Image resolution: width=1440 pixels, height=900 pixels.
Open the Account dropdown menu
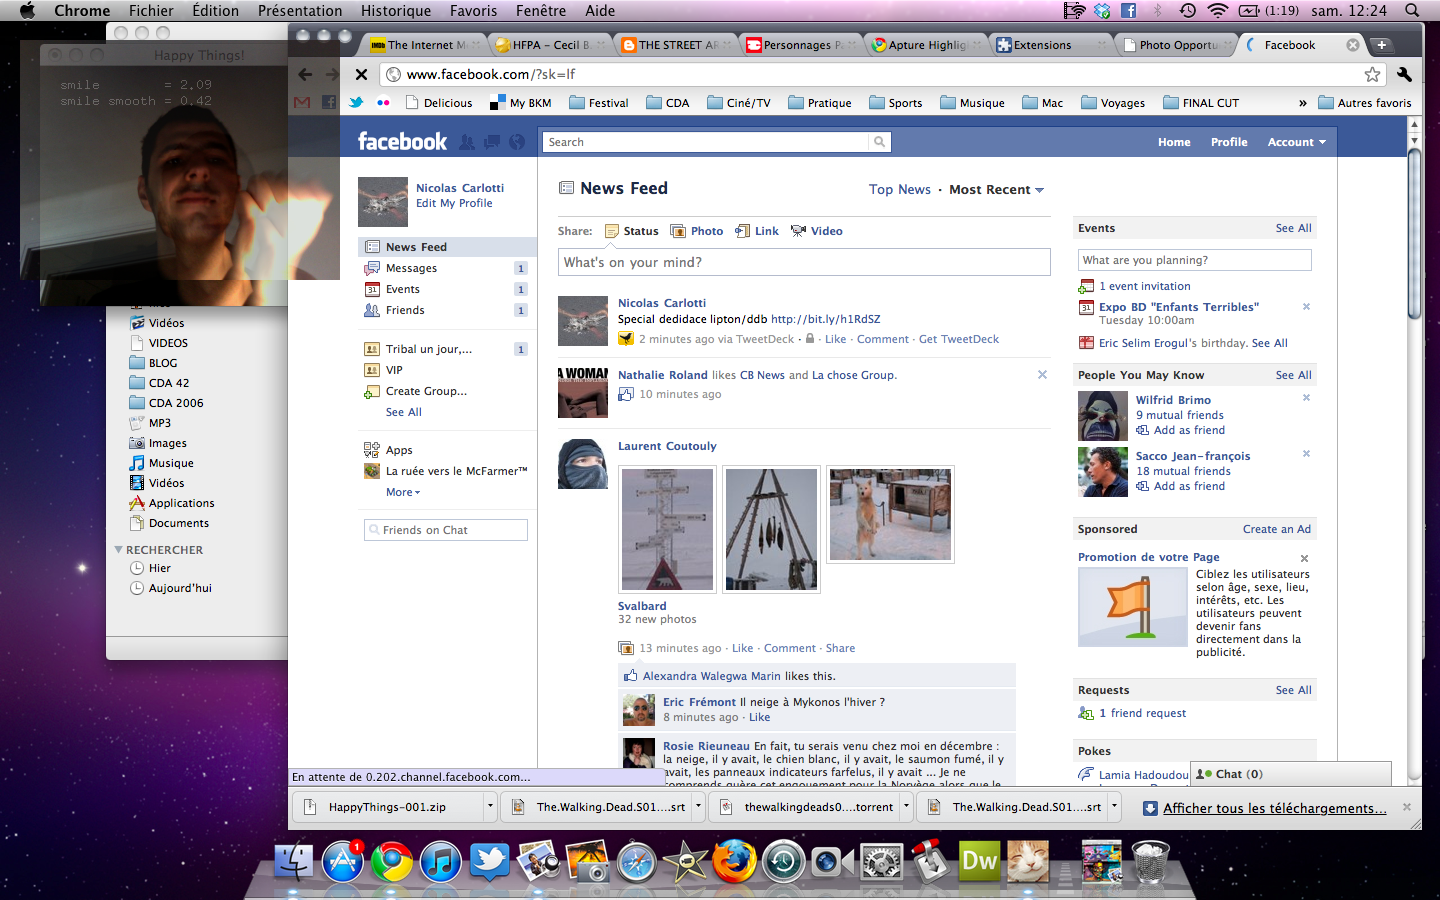pos(1296,142)
